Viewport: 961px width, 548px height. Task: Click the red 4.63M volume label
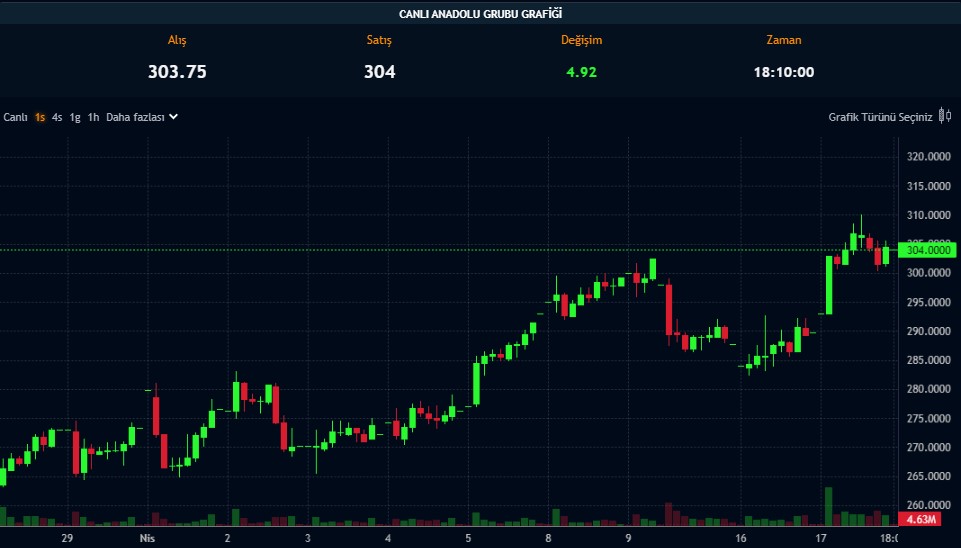coord(920,520)
